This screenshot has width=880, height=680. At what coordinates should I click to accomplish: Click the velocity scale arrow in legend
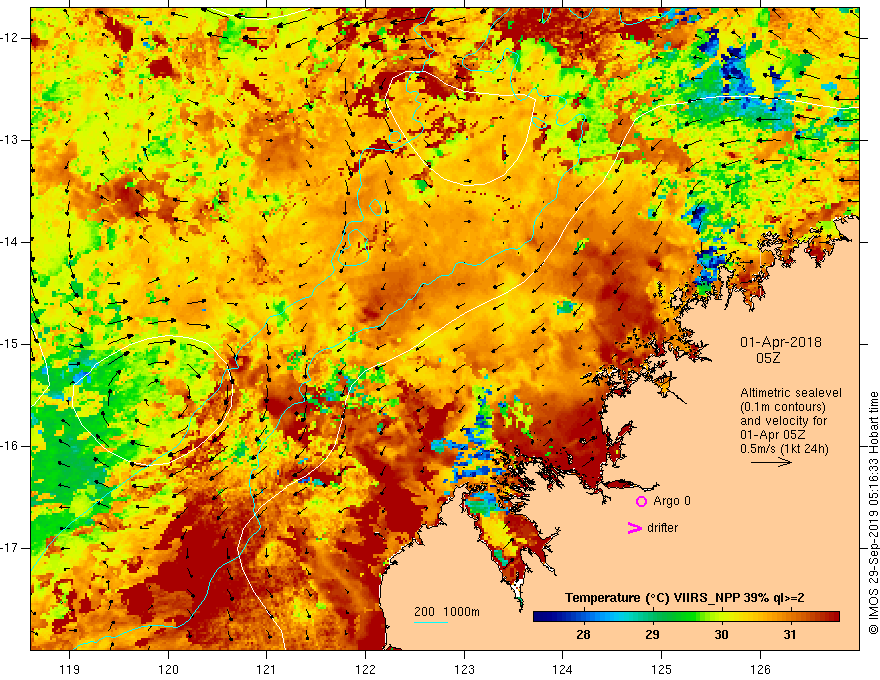pyautogui.click(x=771, y=462)
